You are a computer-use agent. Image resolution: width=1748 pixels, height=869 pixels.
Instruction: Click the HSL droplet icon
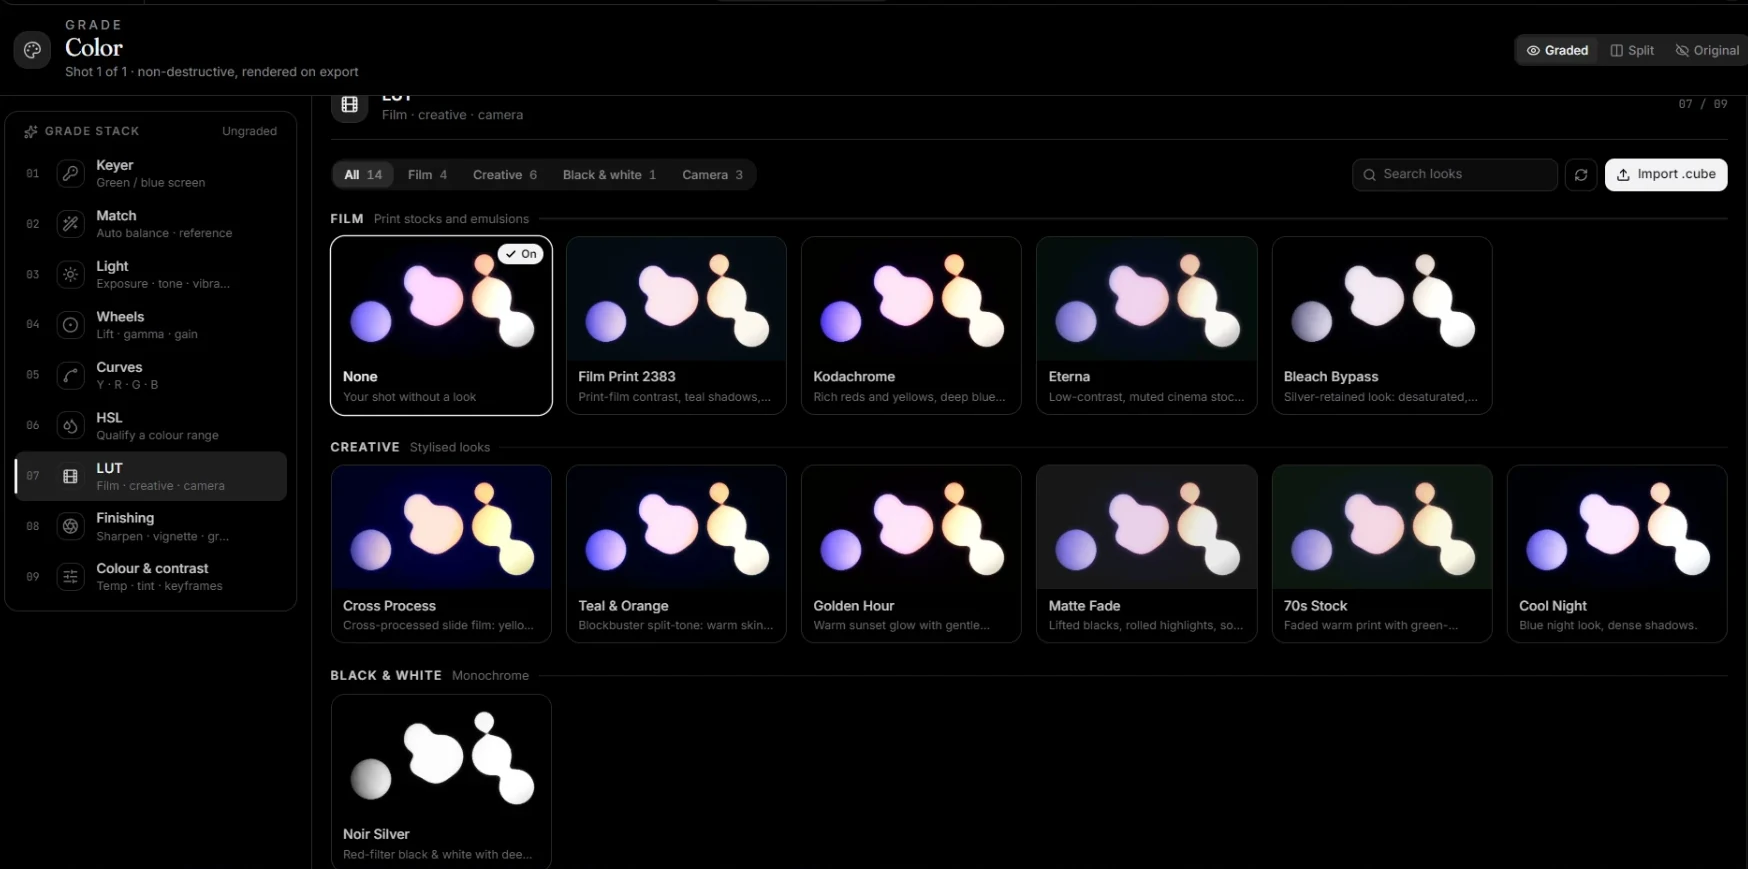coord(70,426)
